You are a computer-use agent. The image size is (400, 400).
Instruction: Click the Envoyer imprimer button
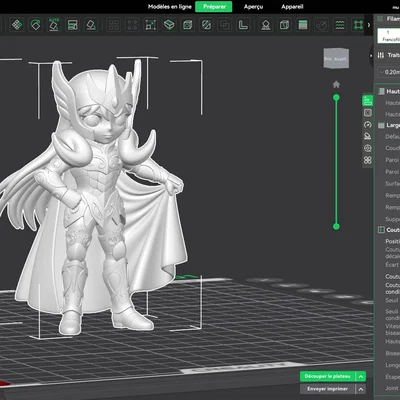coord(327,389)
